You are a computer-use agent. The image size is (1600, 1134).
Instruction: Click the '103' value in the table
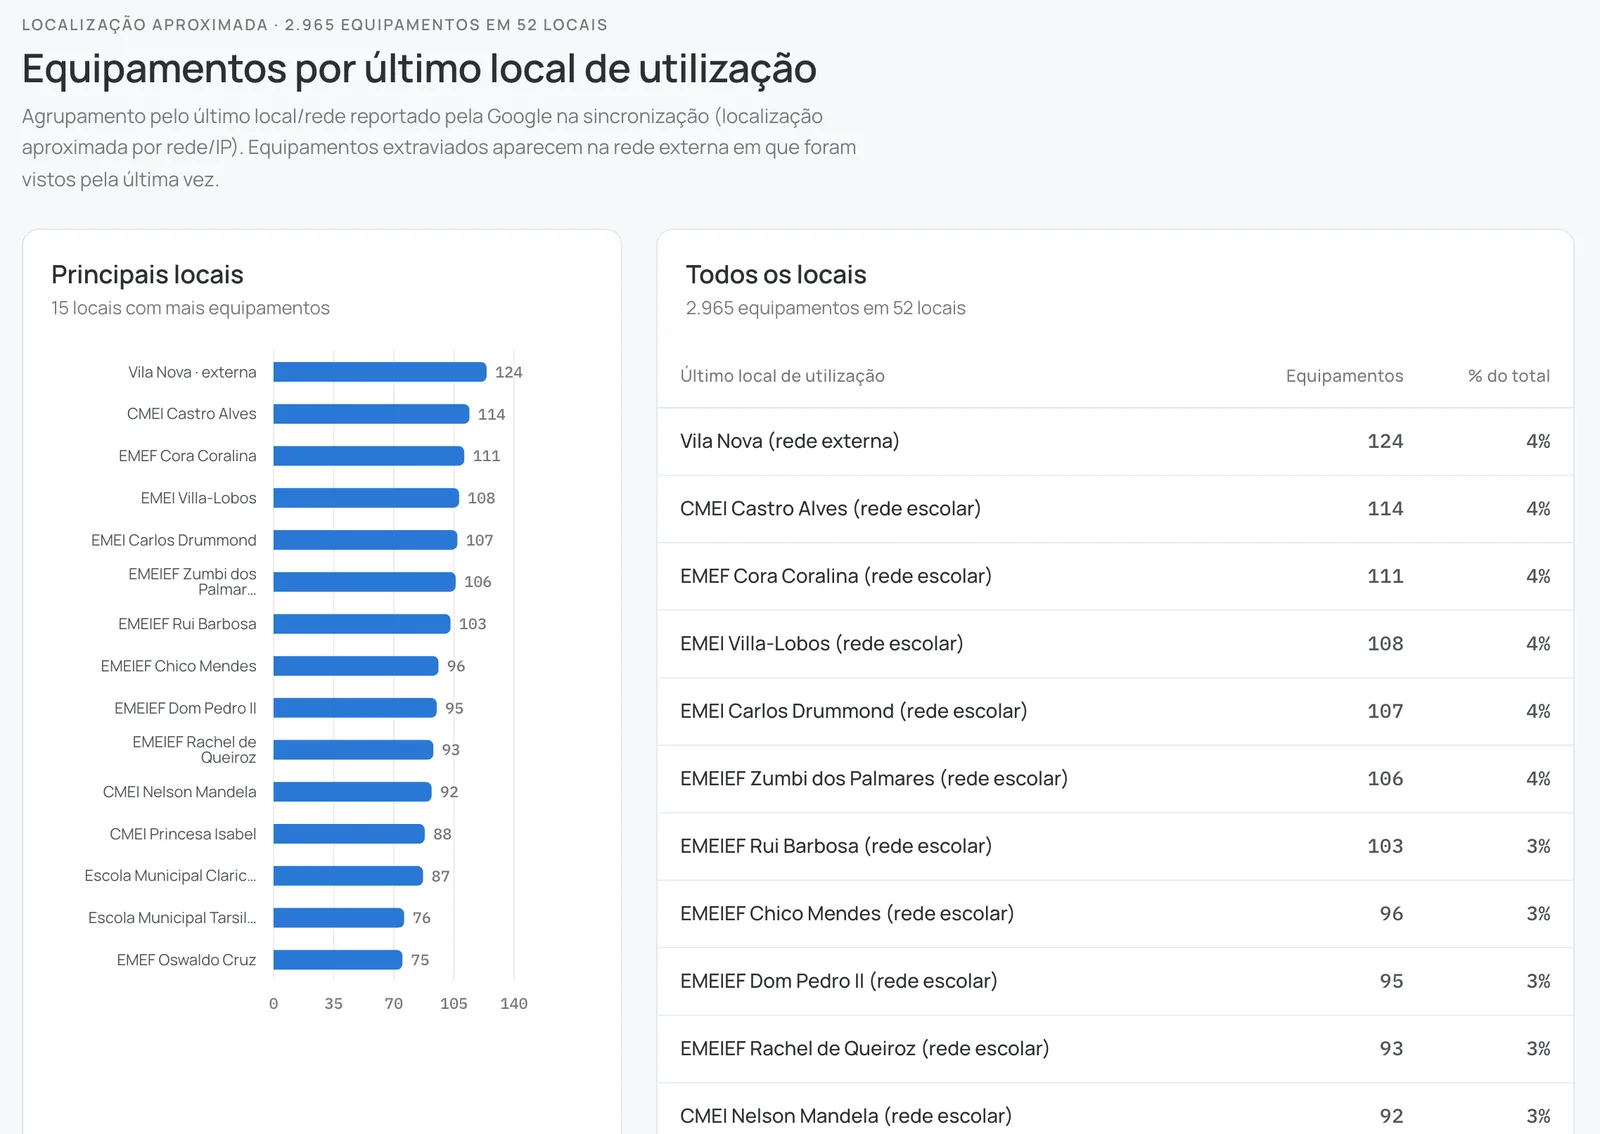point(1385,846)
